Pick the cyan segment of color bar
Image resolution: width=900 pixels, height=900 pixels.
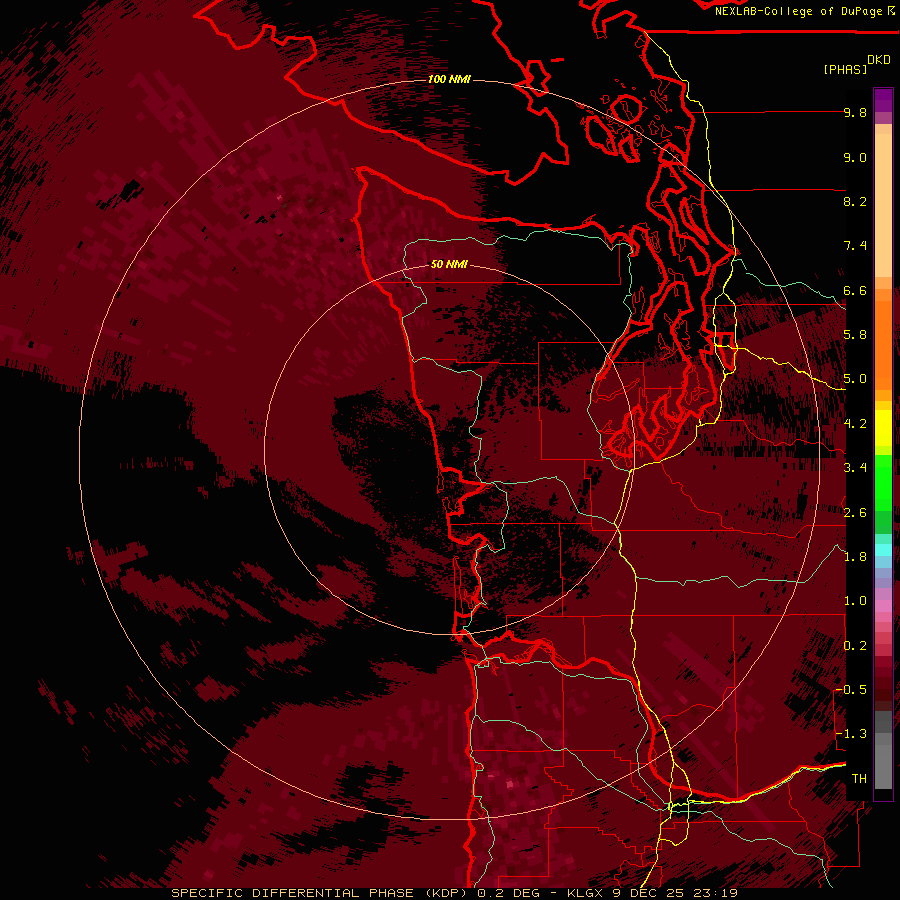[x=883, y=550]
